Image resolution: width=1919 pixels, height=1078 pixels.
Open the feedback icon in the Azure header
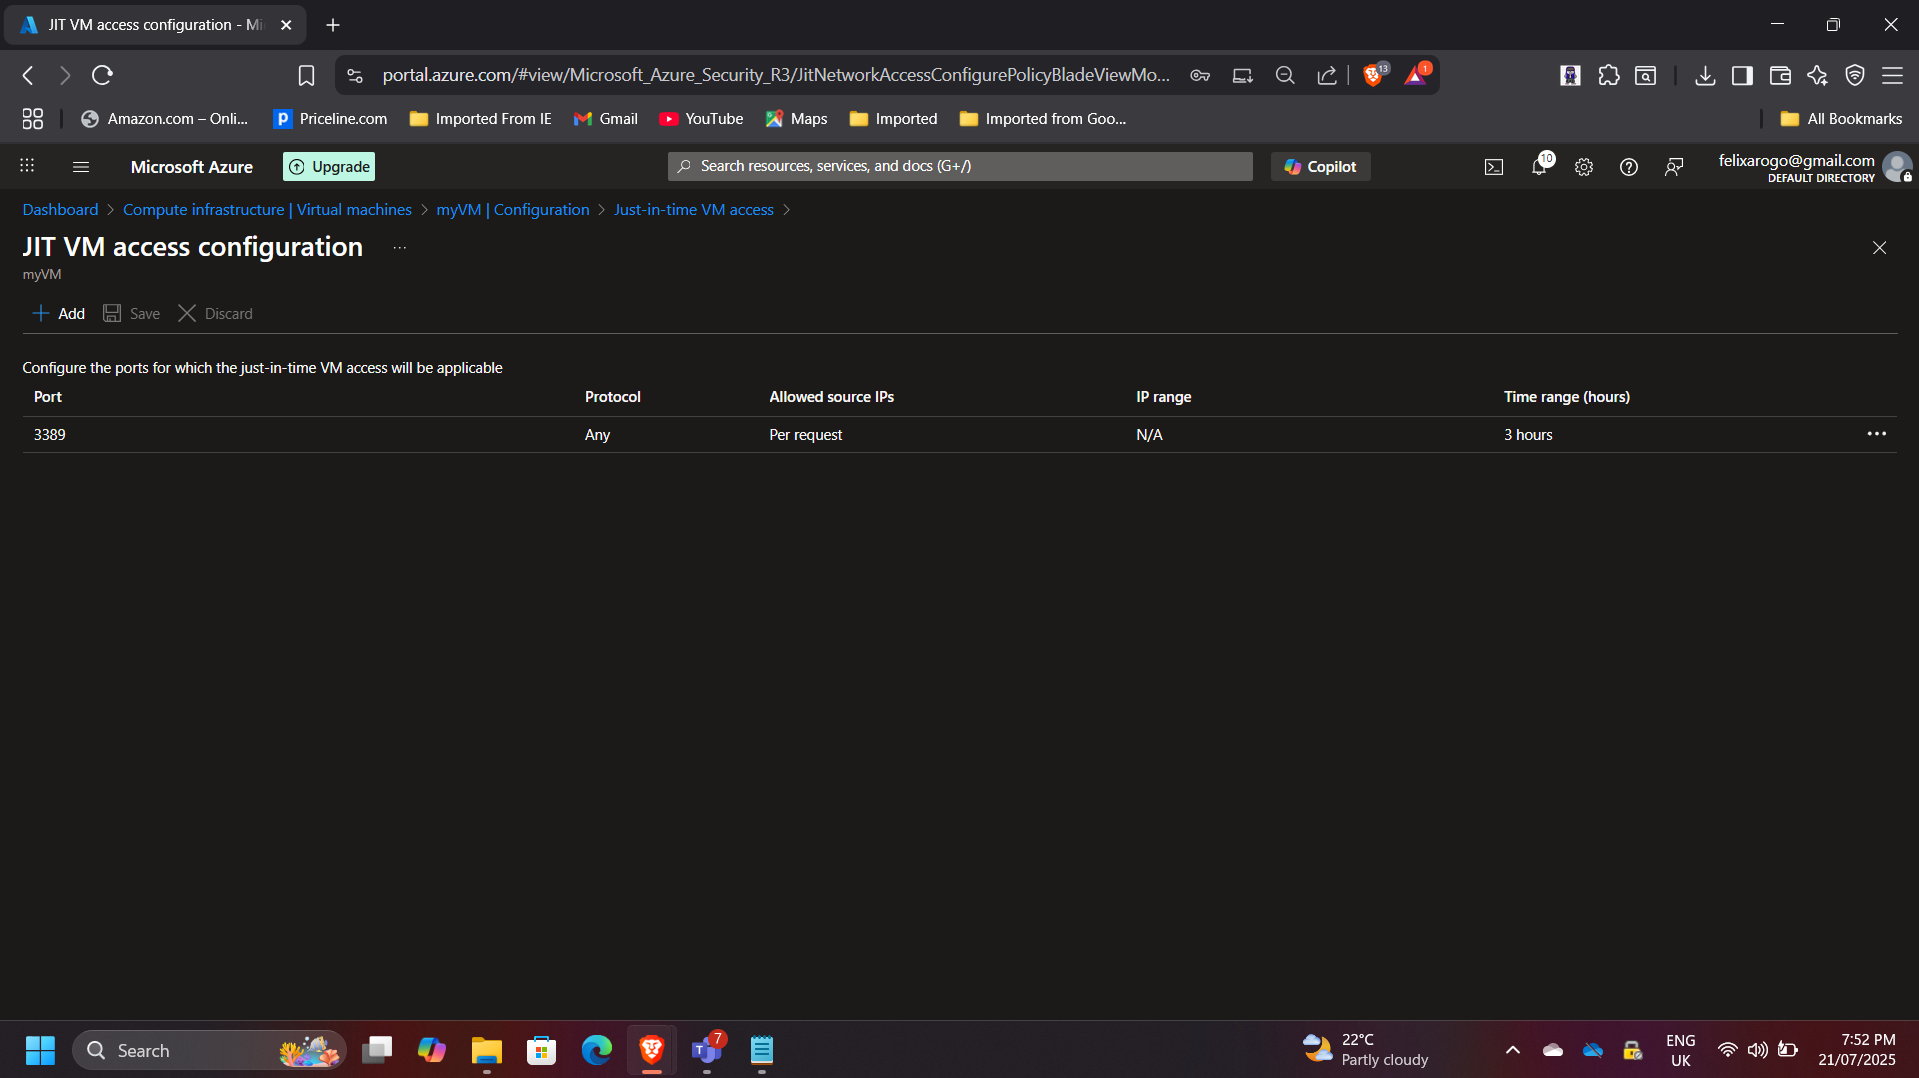coord(1674,167)
